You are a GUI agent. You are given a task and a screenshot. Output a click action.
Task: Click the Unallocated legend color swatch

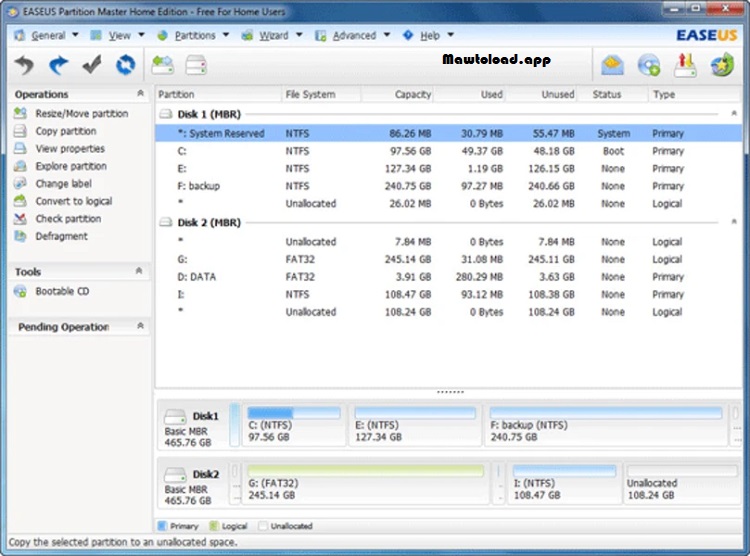[x=262, y=526]
